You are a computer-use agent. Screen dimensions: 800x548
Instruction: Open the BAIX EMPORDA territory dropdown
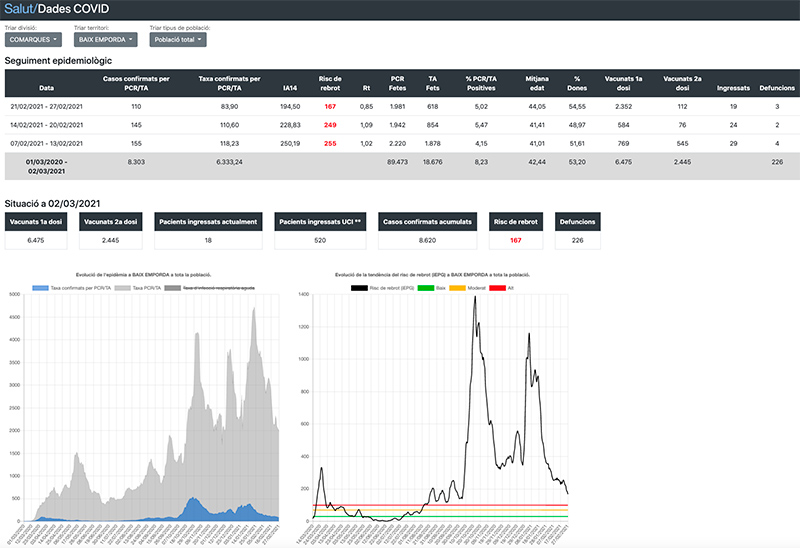pyautogui.click(x=106, y=39)
